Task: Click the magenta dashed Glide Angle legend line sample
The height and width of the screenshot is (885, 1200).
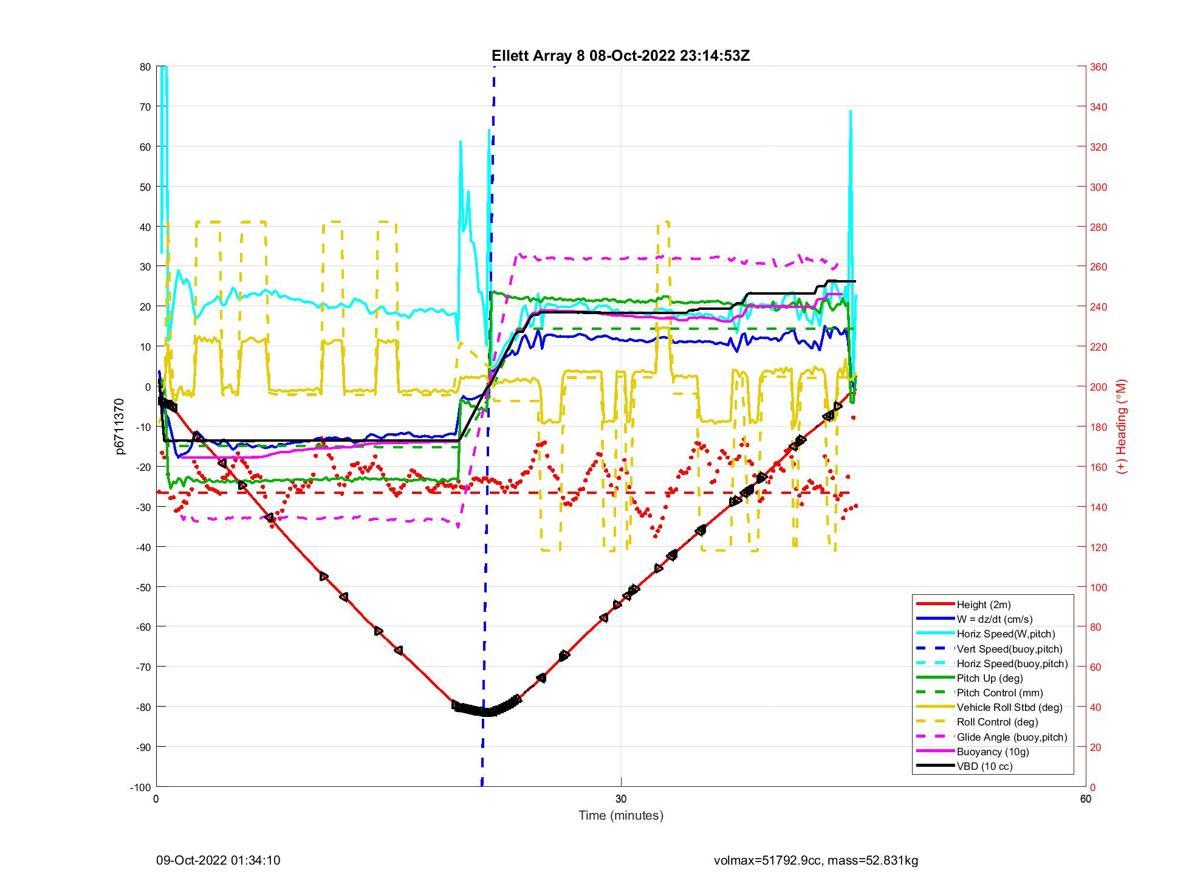Action: [933, 737]
